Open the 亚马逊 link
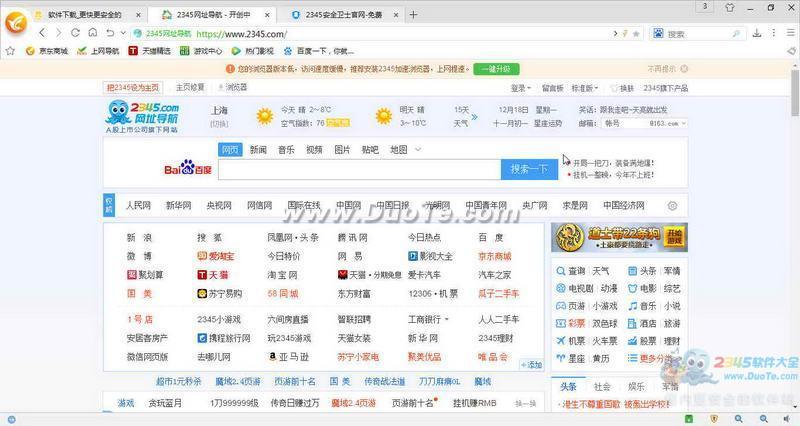Viewport: 800px width, 426px height. (288, 357)
